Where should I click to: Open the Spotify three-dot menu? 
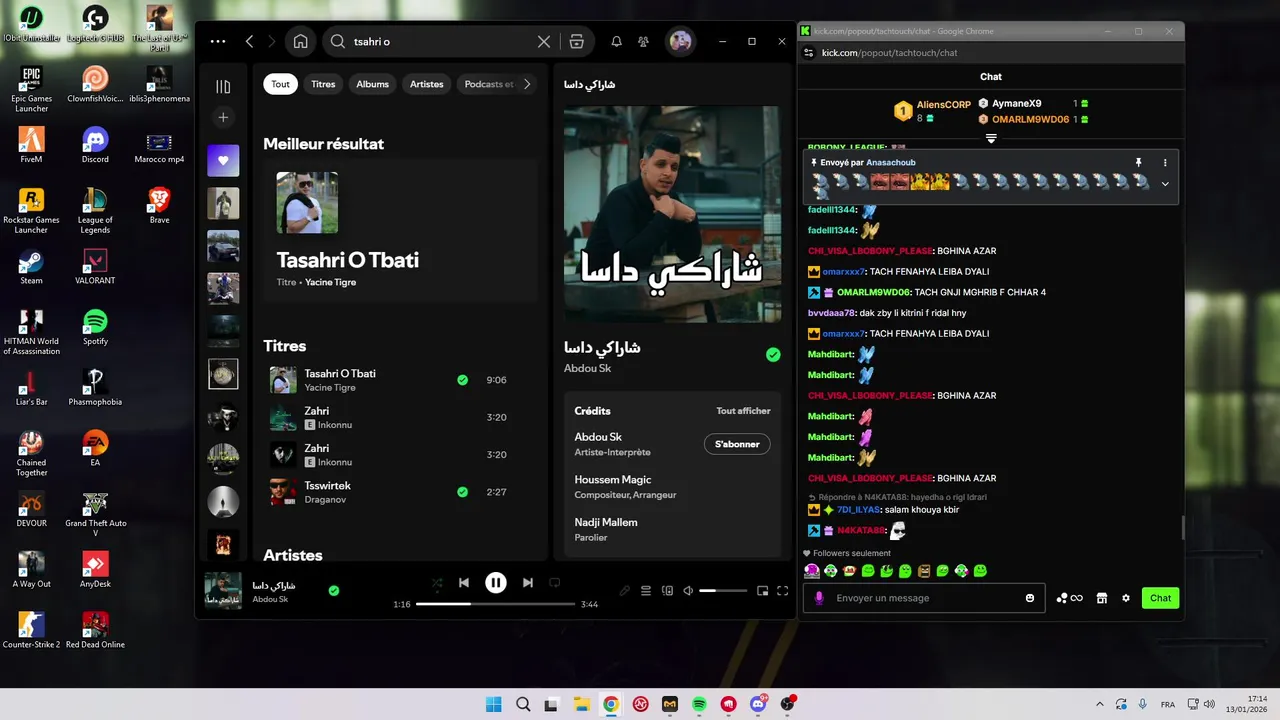tap(218, 41)
